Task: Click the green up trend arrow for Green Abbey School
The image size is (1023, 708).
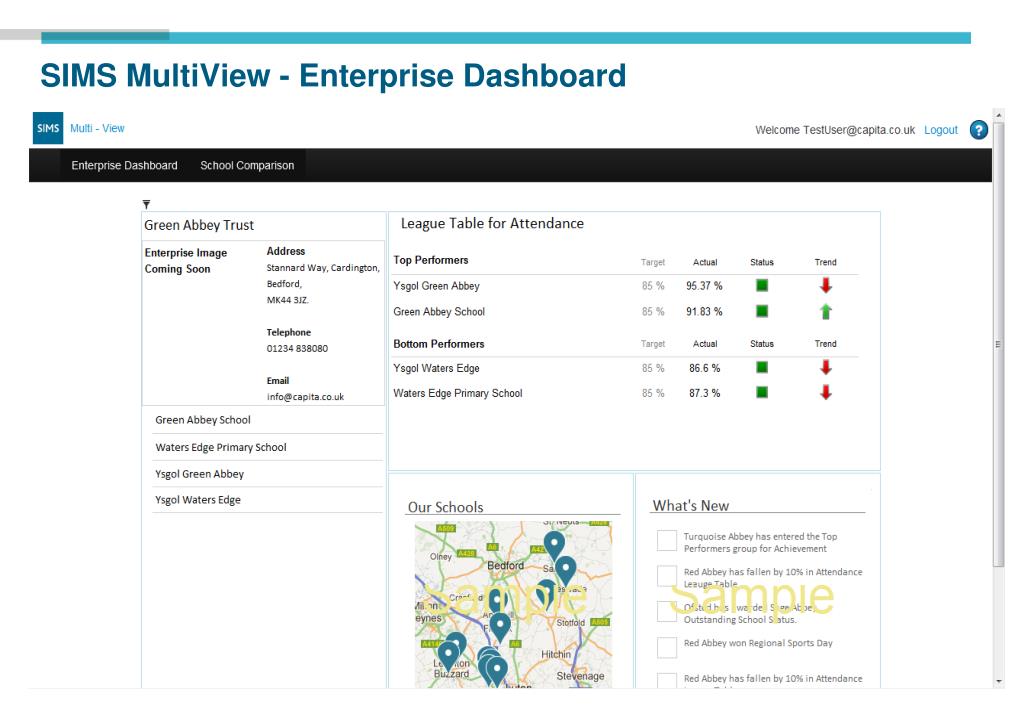Action: [x=825, y=312]
